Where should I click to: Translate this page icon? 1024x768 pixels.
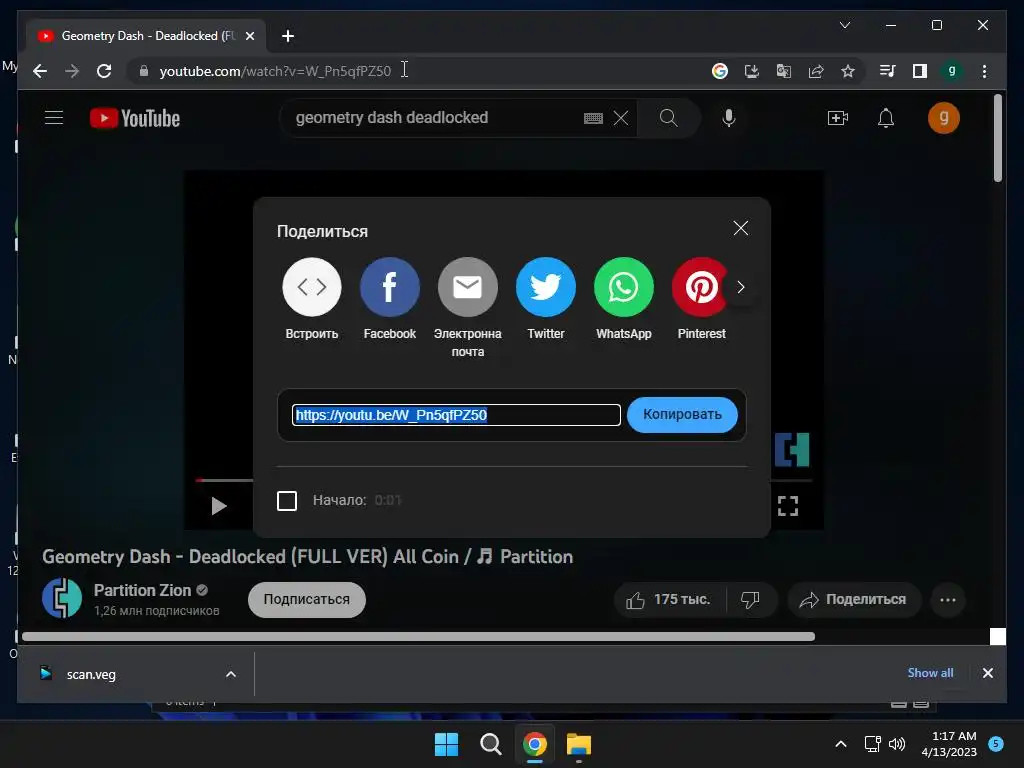coord(784,71)
